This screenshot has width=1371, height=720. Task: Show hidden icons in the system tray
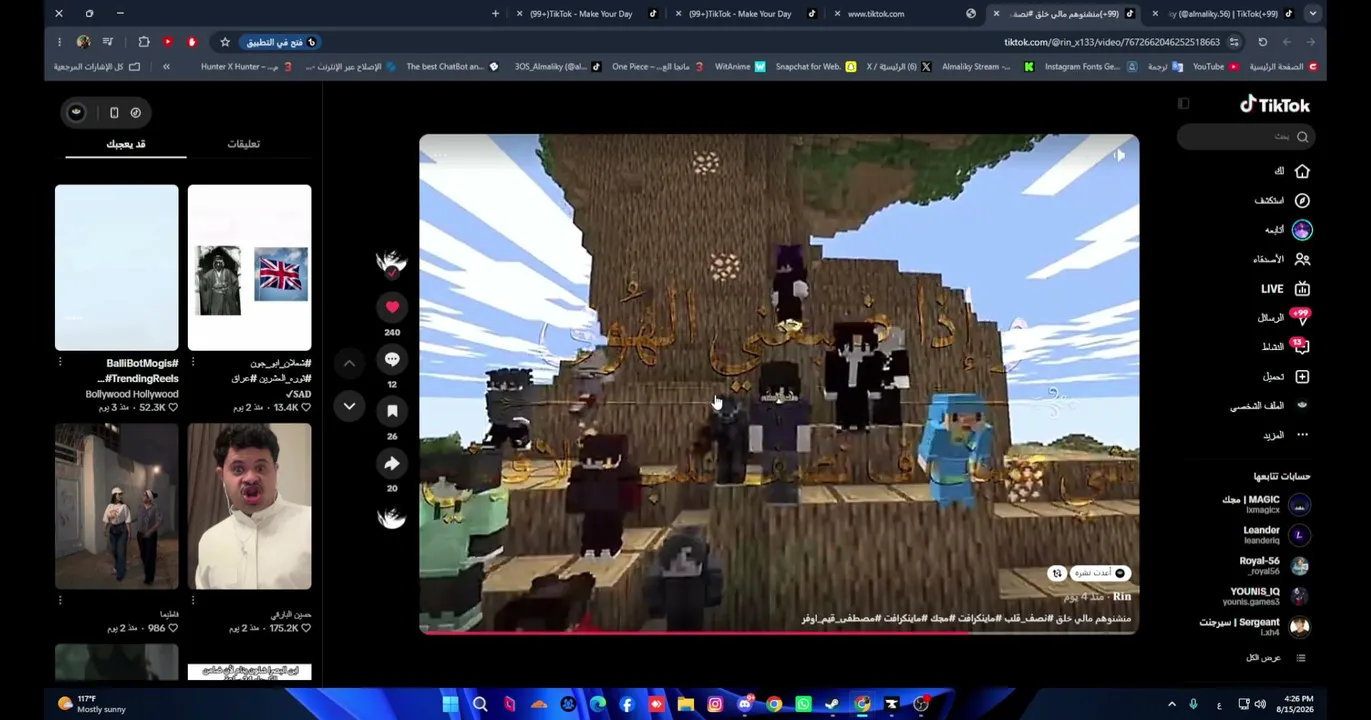pos(1172,704)
